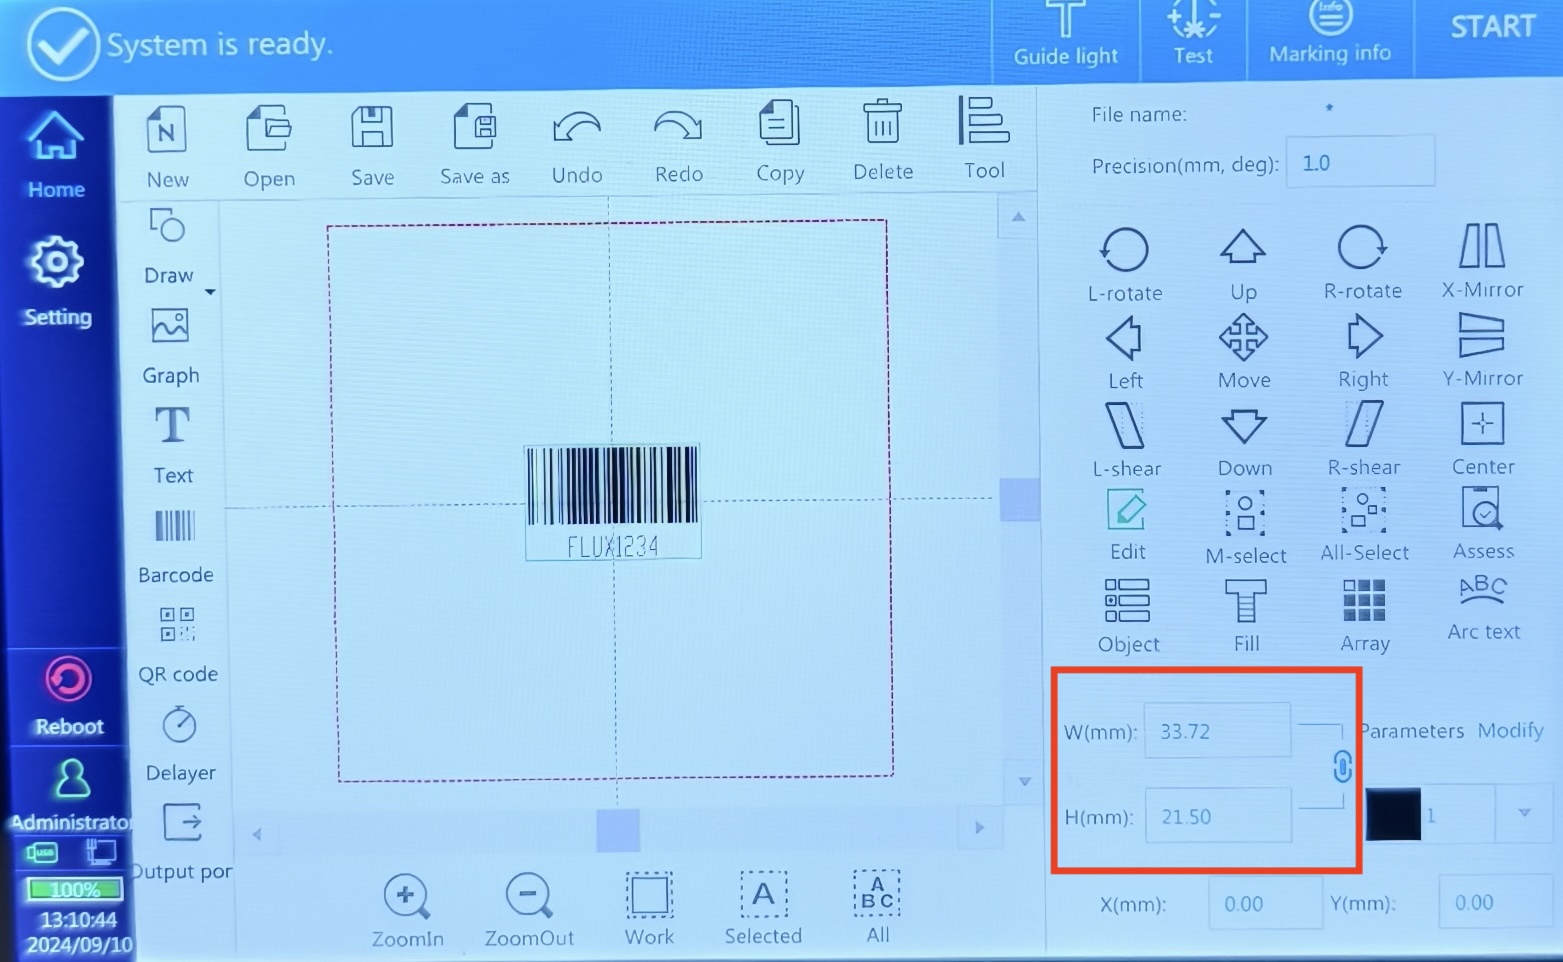Image resolution: width=1563 pixels, height=962 pixels.
Task: Open the pen number dropdown
Action: pyautogui.click(x=1524, y=813)
